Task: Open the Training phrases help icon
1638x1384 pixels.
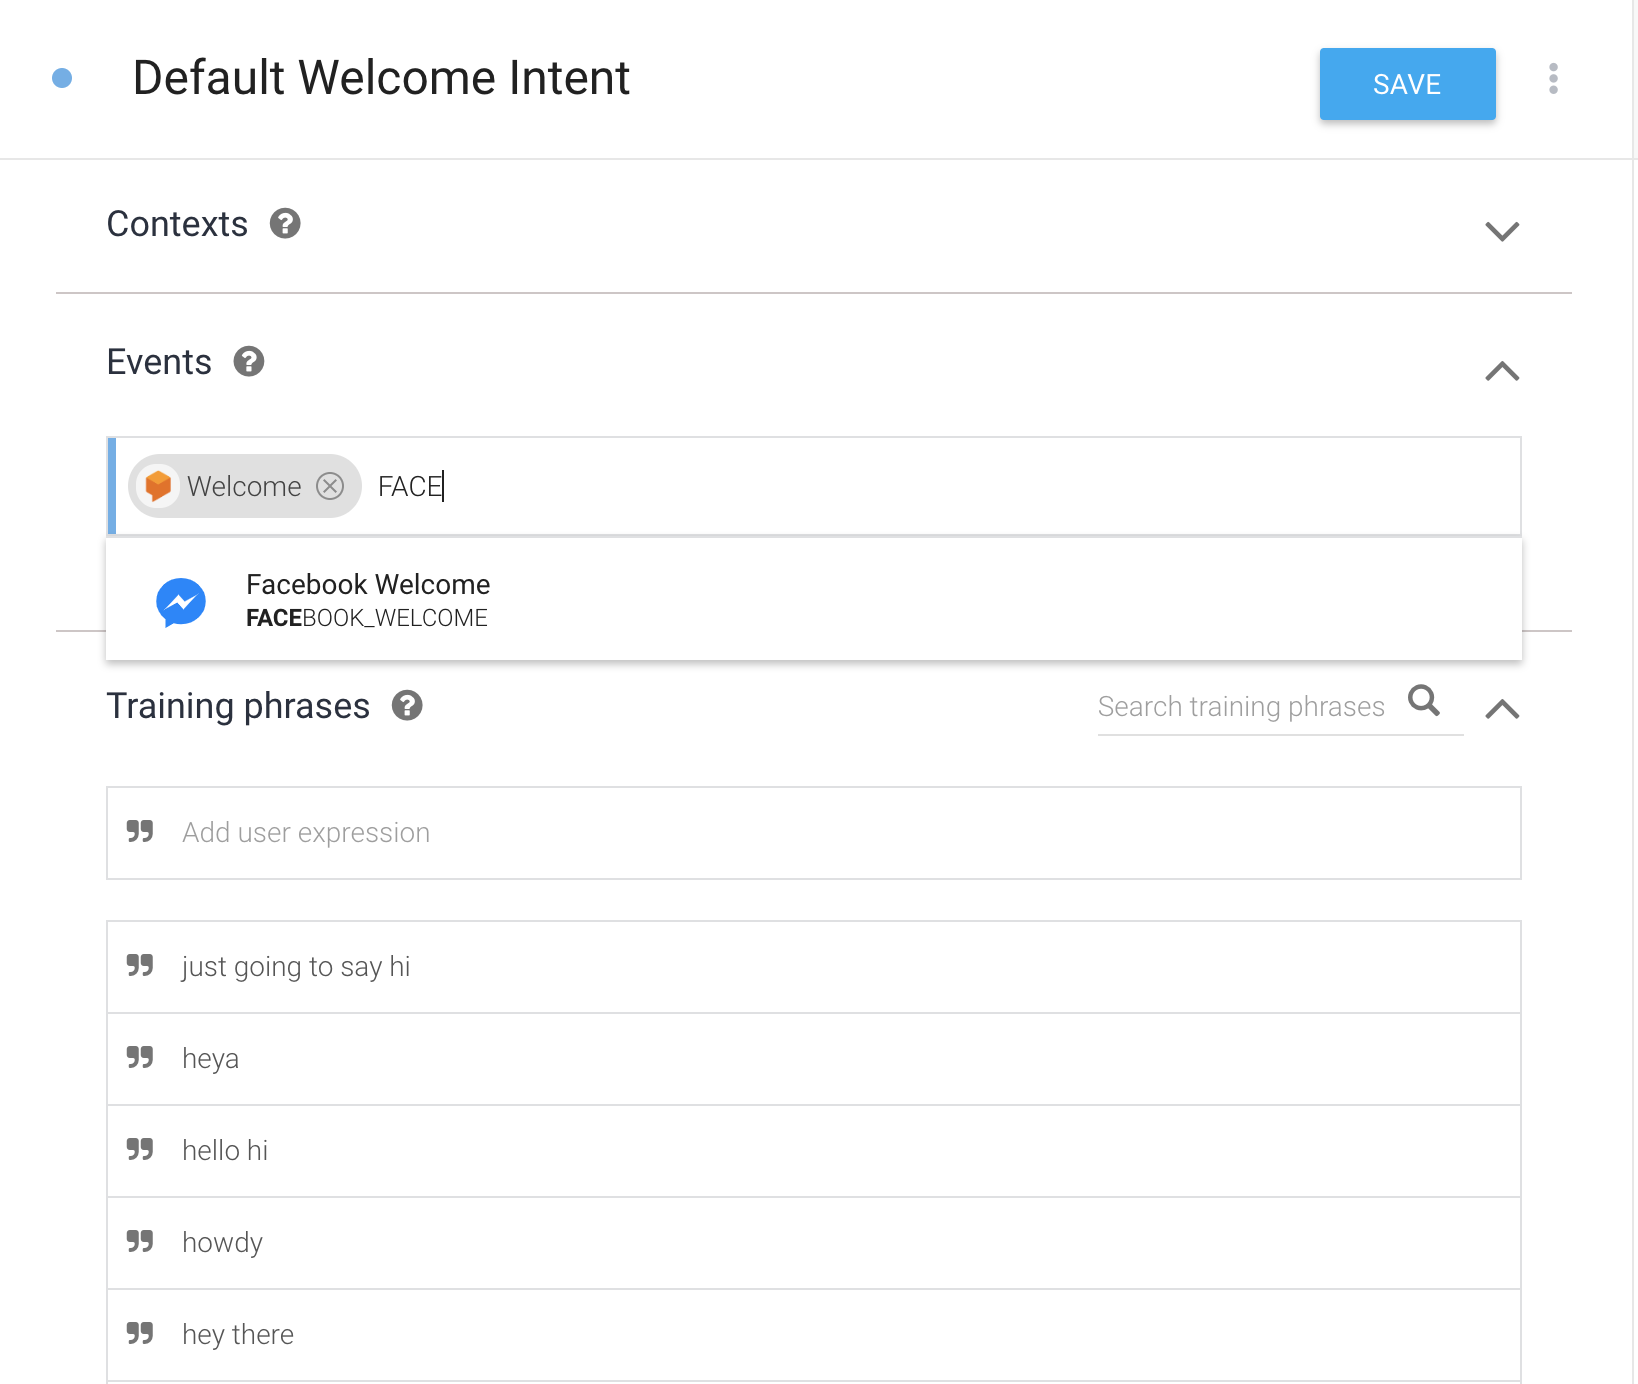Action: click(x=407, y=706)
